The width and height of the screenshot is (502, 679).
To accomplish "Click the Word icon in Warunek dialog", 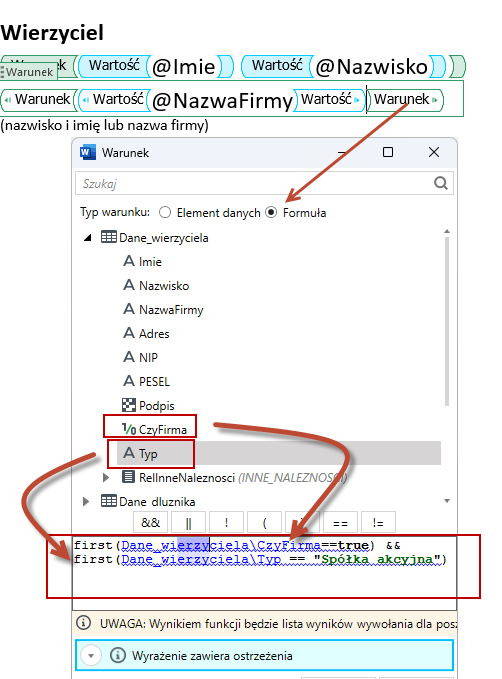I will click(88, 152).
